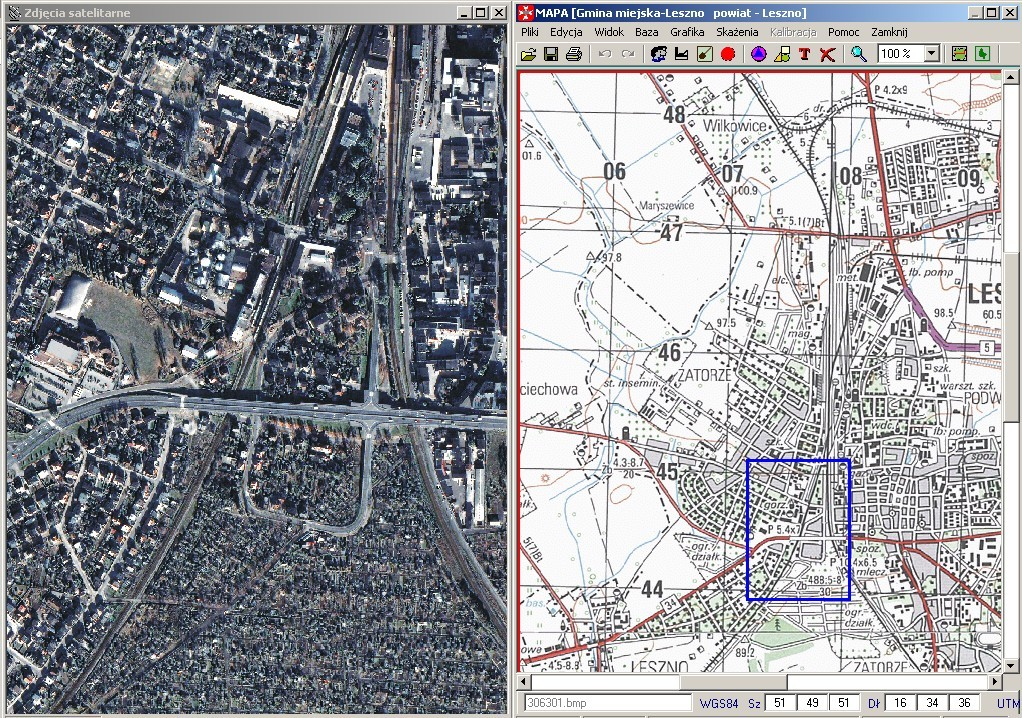Click the person-face toolbar icon

point(659,54)
